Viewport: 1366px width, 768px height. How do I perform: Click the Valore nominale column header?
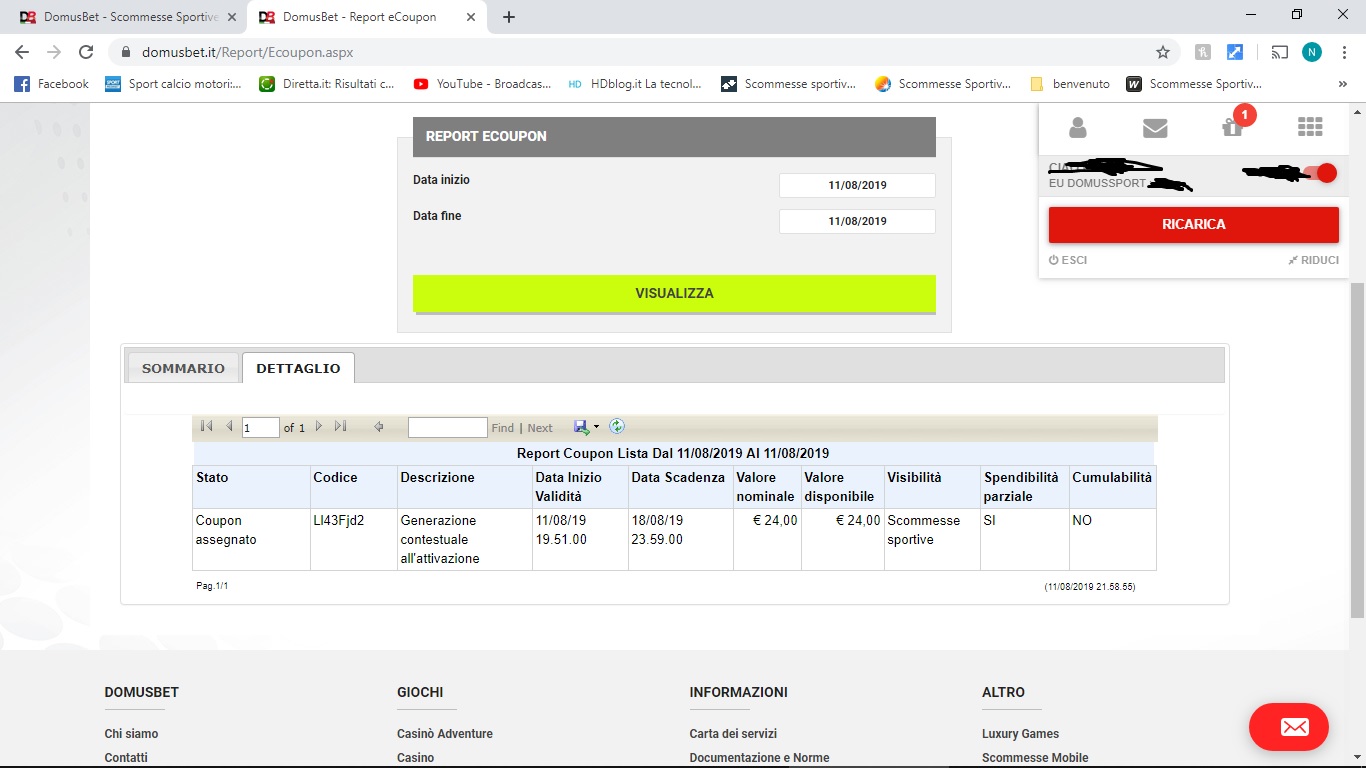[766, 487]
